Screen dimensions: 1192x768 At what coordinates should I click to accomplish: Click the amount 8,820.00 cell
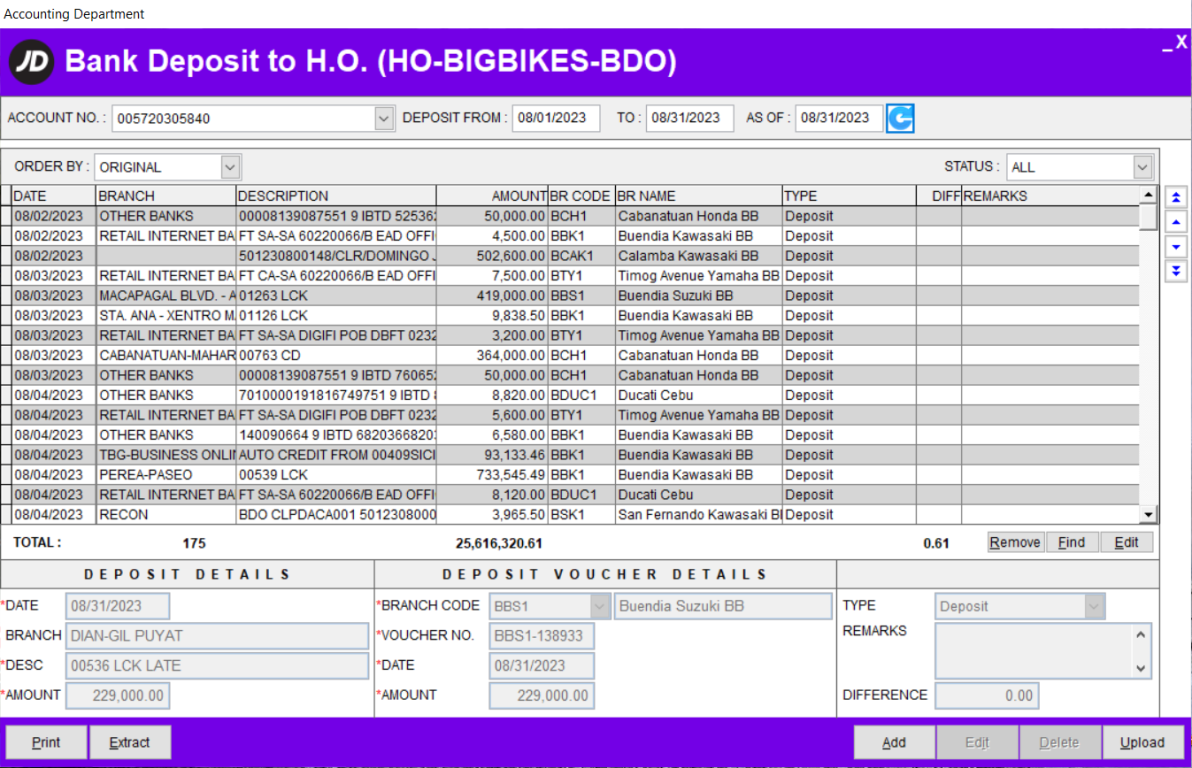[492, 395]
